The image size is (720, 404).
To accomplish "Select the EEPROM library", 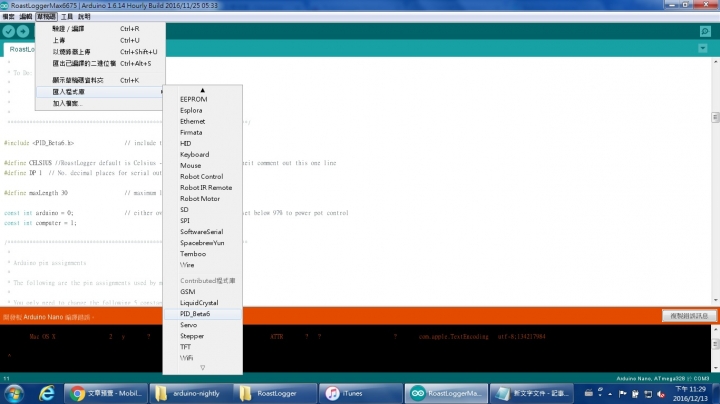I will [x=202, y=99].
